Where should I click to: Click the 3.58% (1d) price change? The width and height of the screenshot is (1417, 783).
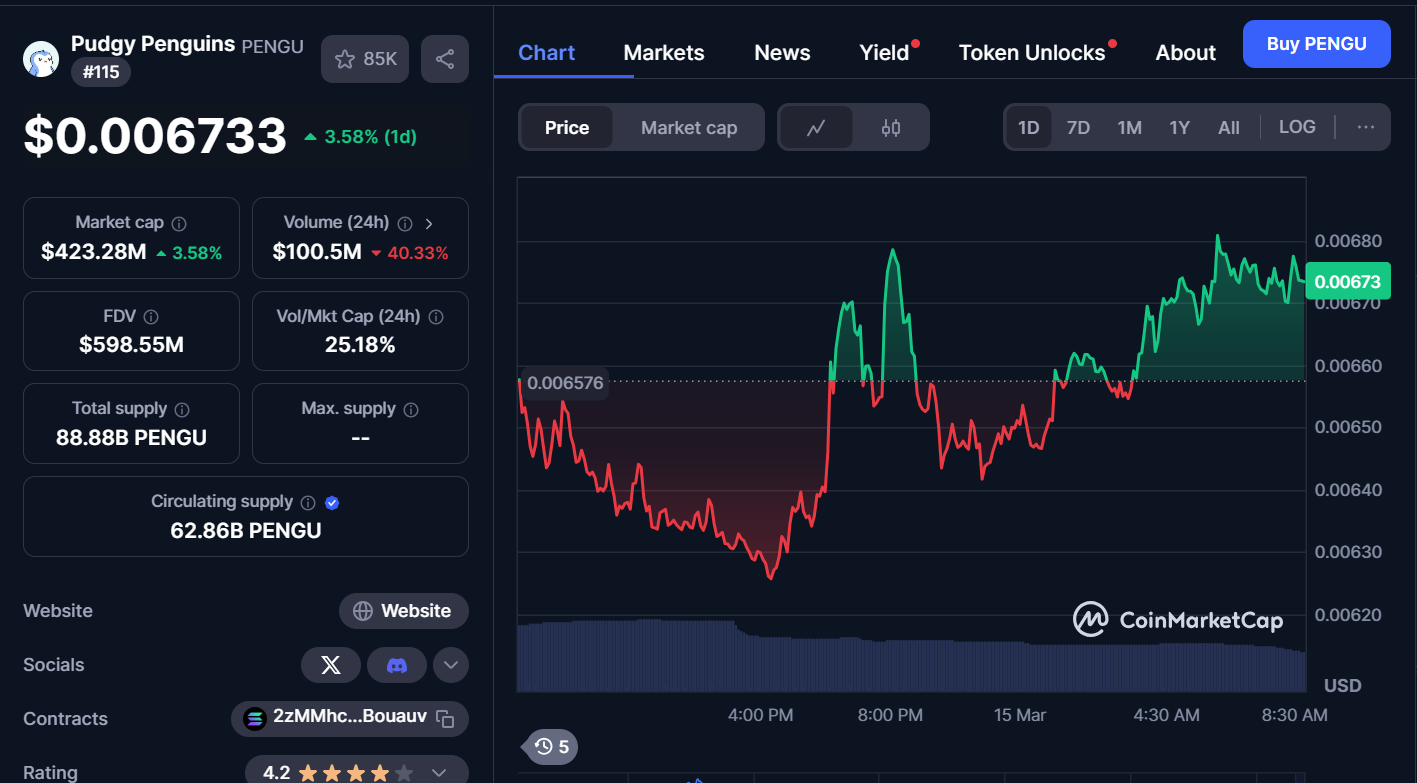[x=360, y=136]
